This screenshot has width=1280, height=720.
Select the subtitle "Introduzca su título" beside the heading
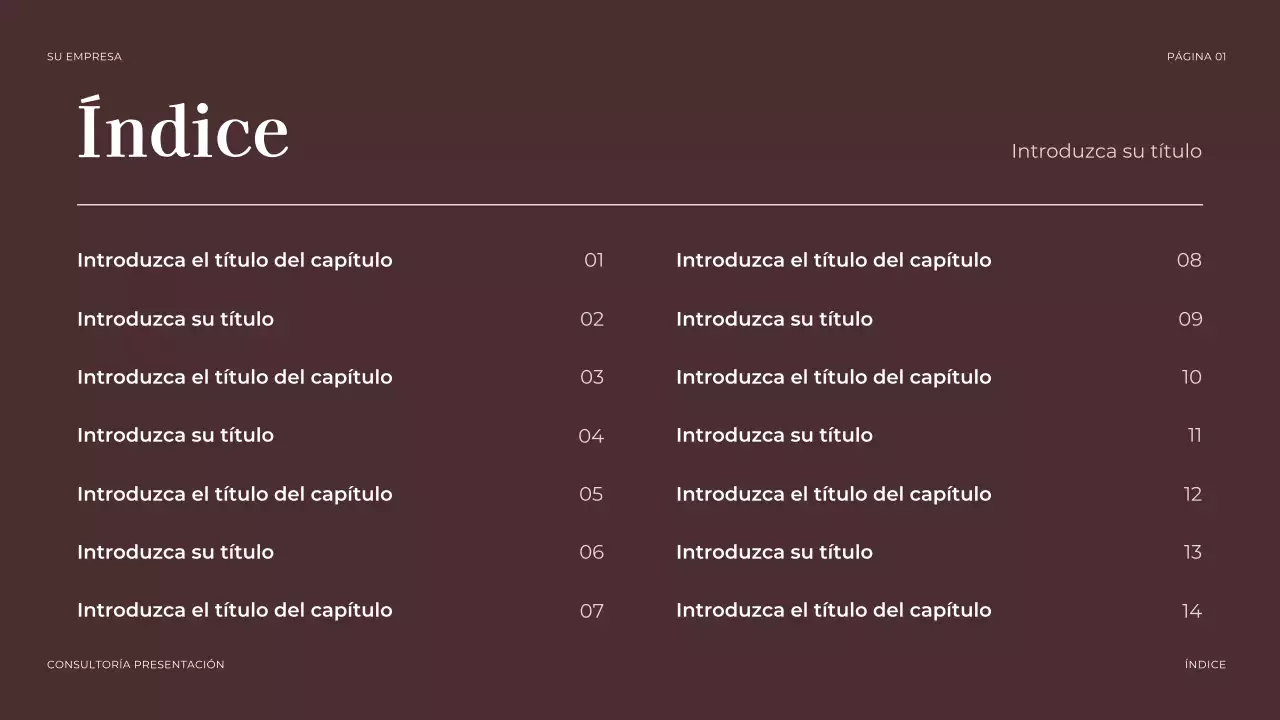[1106, 151]
